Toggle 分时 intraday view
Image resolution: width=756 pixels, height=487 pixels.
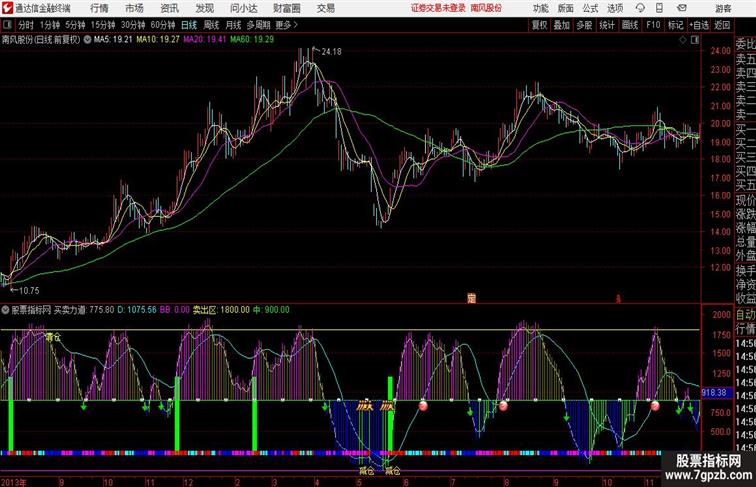point(26,25)
